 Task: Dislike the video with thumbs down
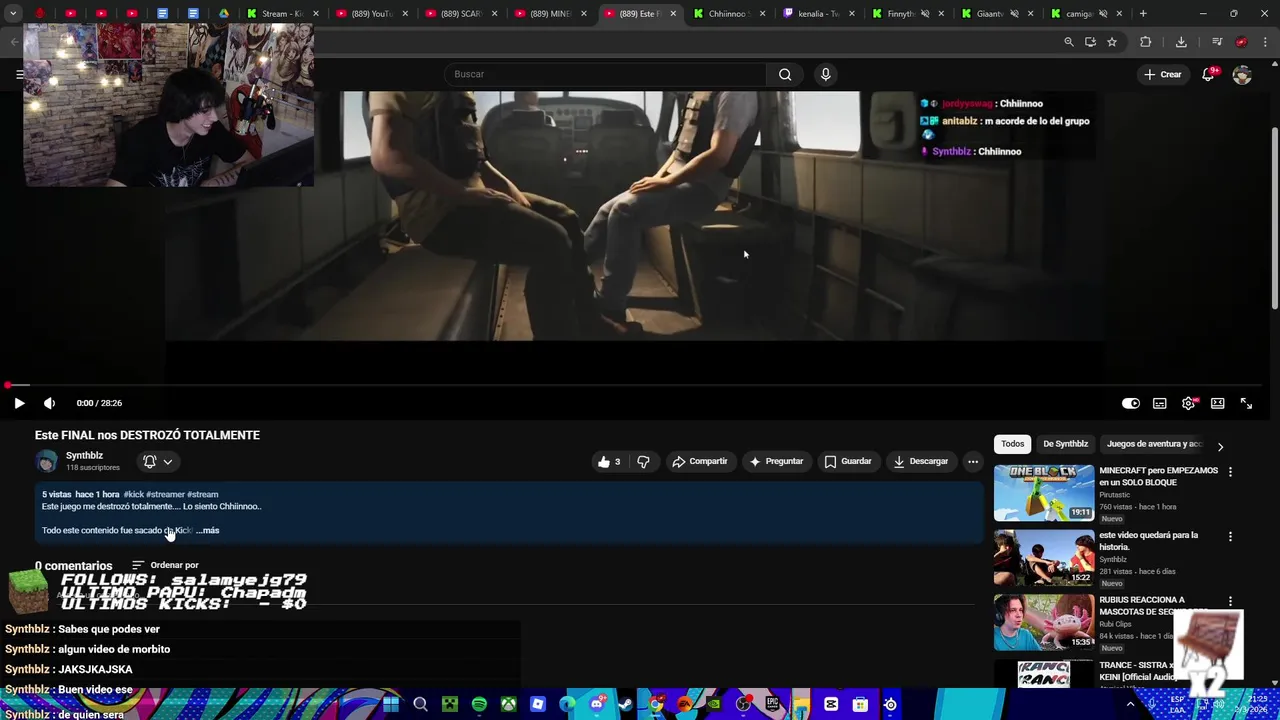[643, 461]
